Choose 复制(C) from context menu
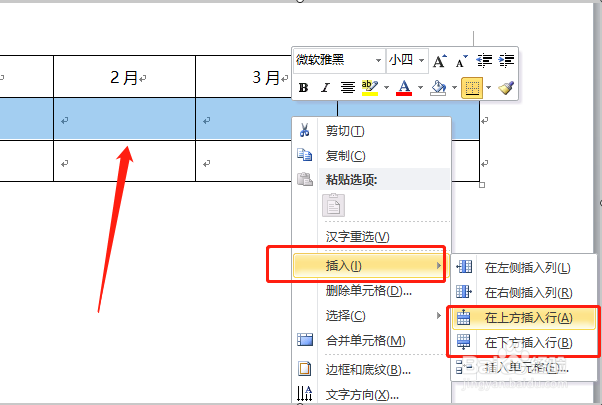Viewport: 602px width, 405px height. click(371, 156)
